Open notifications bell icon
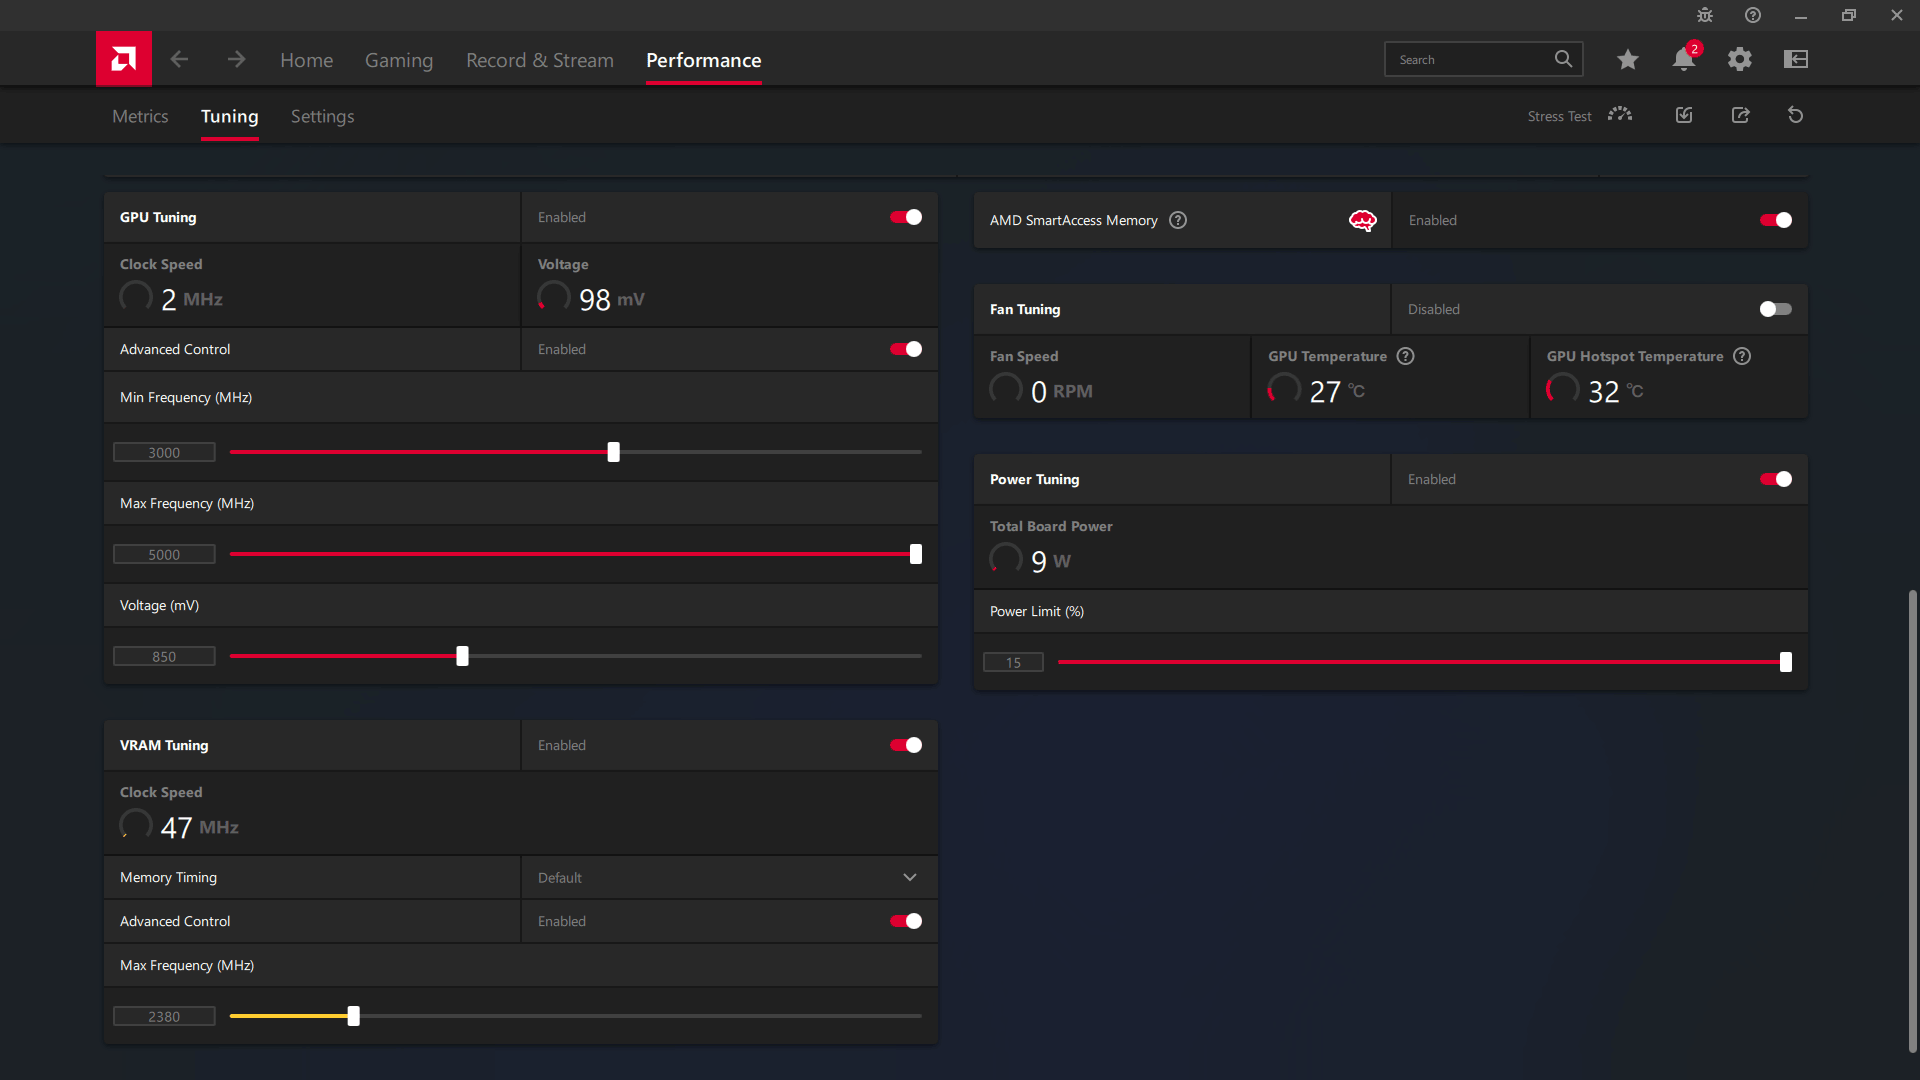 point(1684,59)
